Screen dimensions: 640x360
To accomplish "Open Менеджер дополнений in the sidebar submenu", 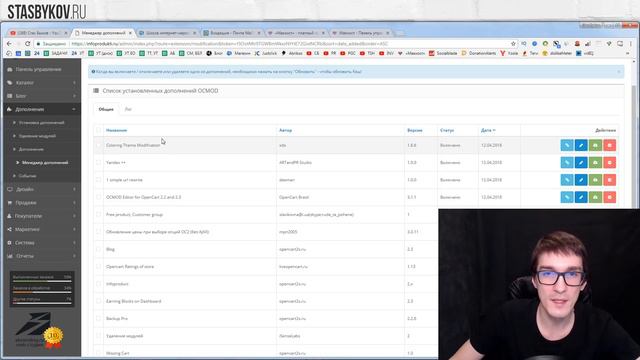I will pyautogui.click(x=45, y=162).
